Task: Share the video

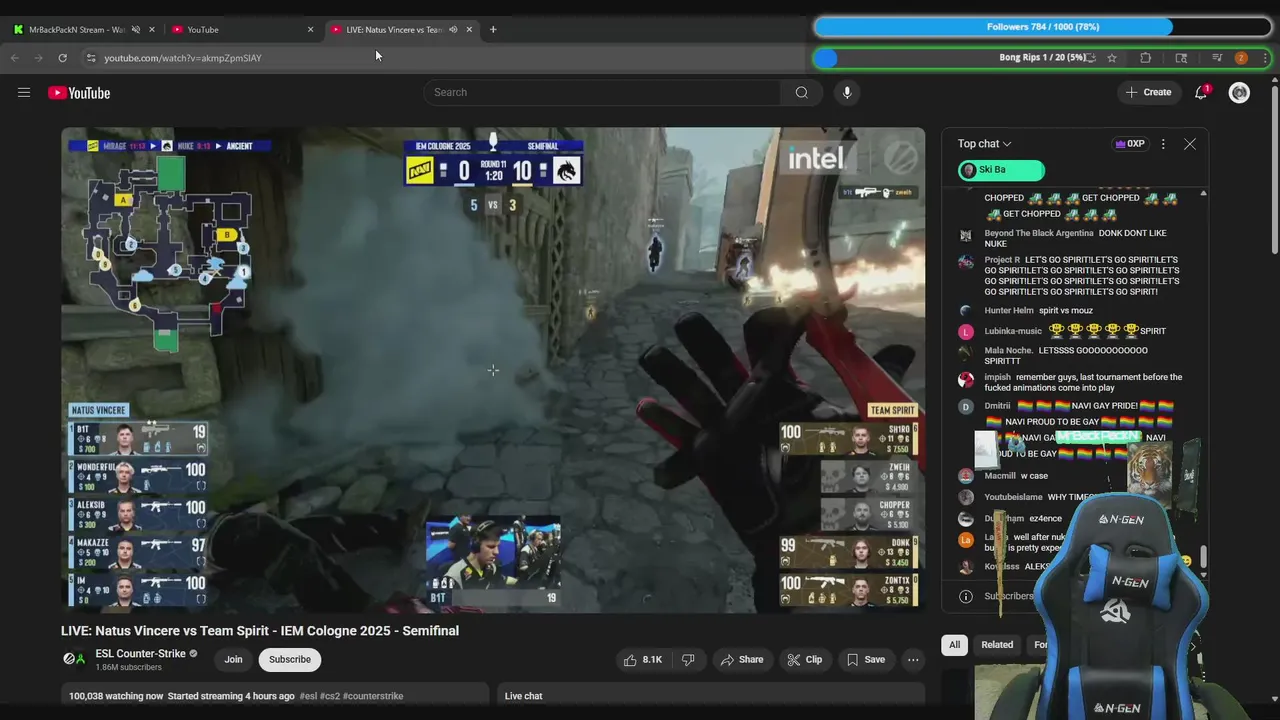Action: pyautogui.click(x=742, y=660)
